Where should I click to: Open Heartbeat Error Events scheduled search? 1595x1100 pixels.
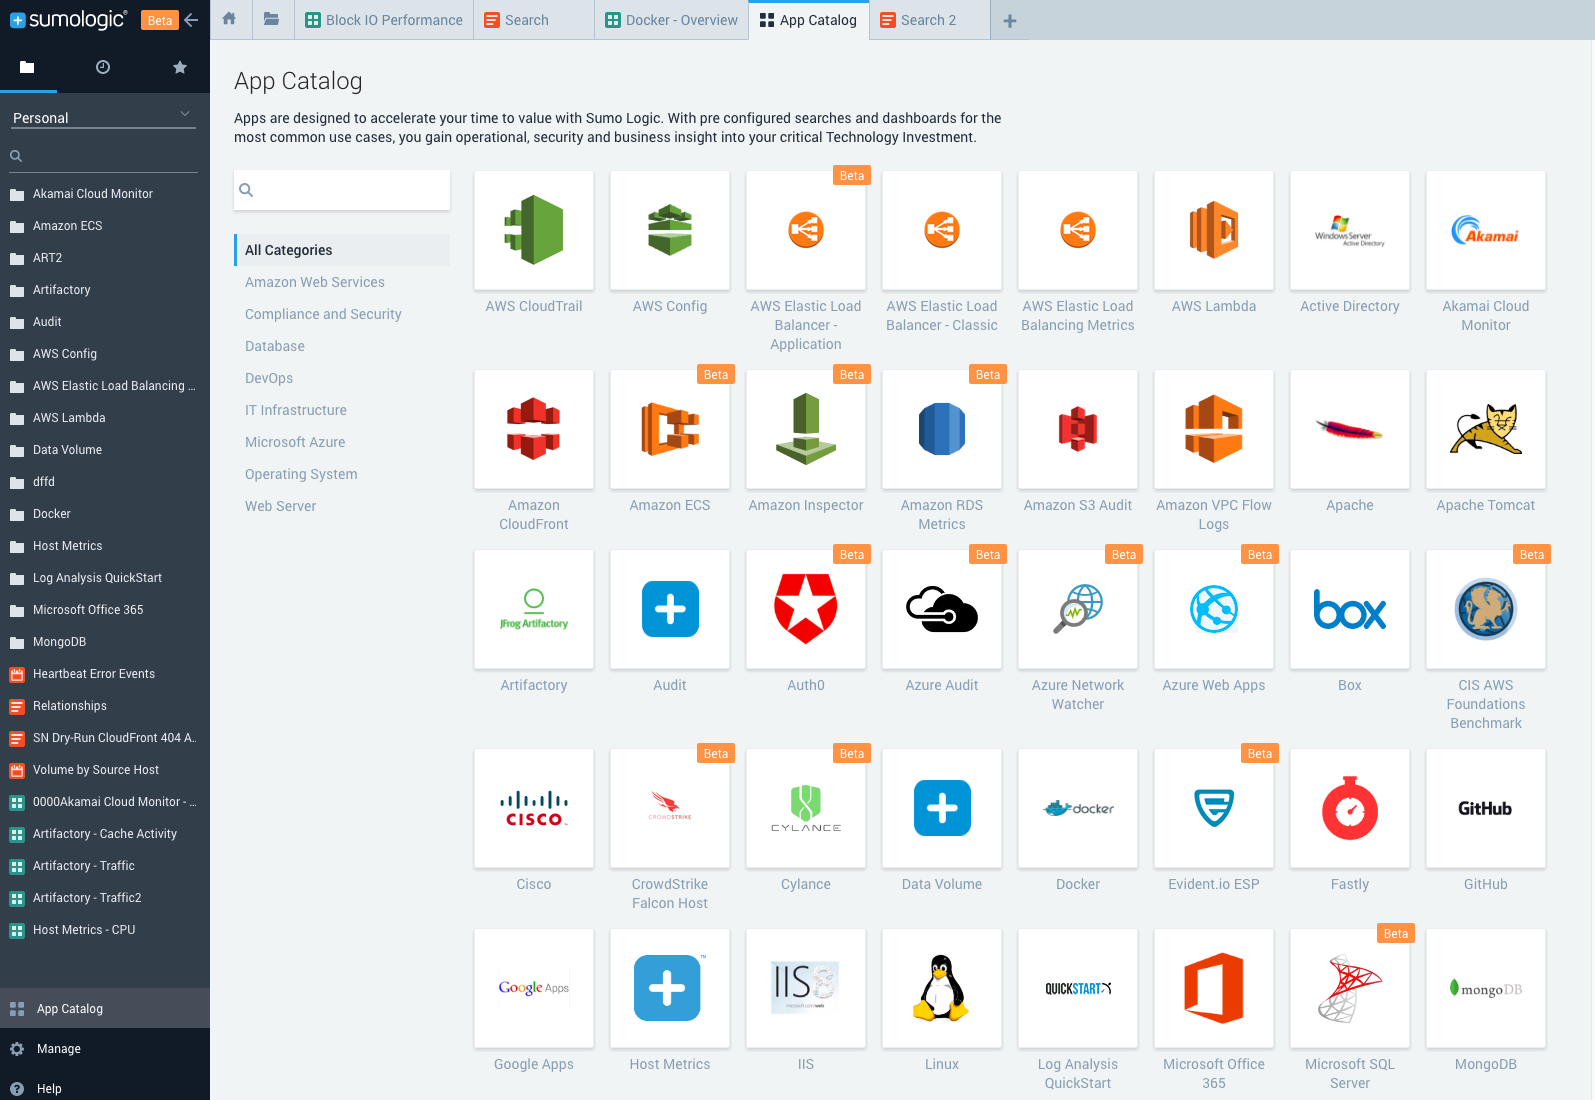105,674
